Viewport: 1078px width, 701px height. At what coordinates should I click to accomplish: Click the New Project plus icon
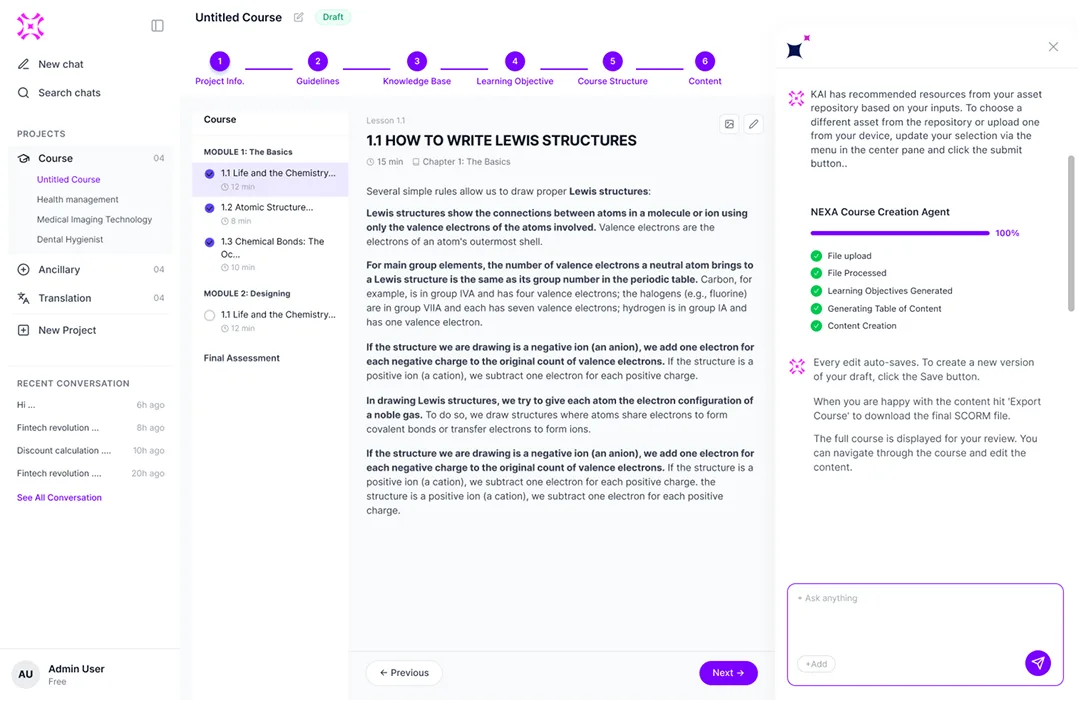23,330
